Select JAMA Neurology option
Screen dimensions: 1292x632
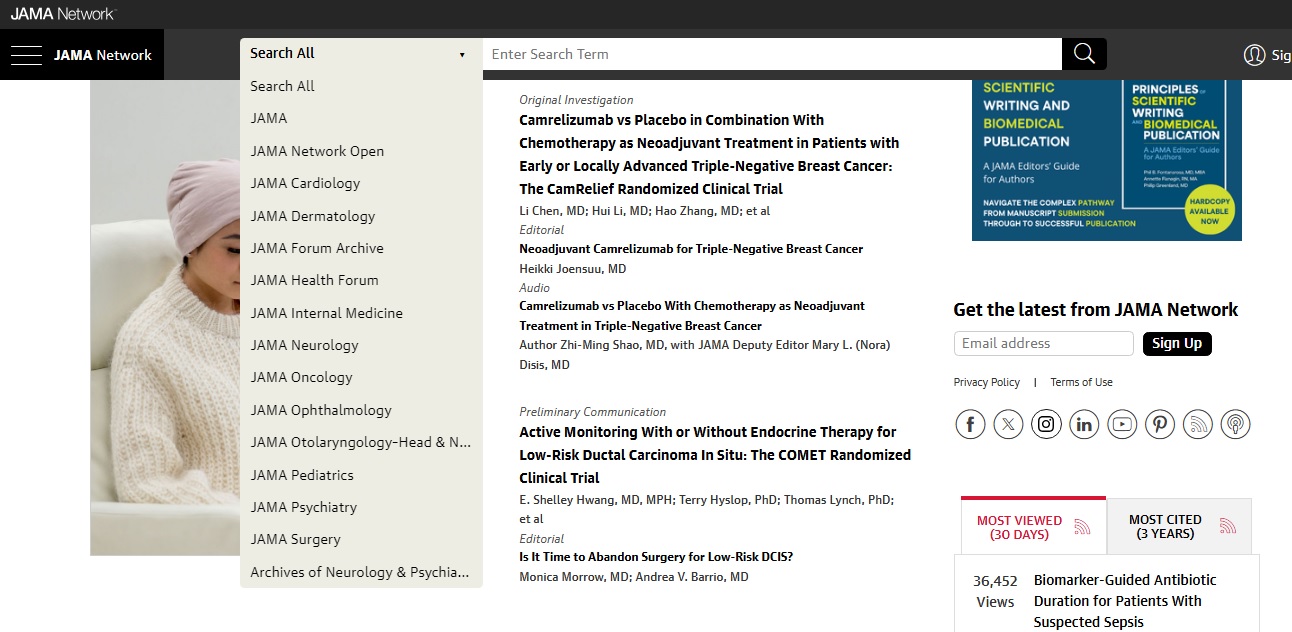click(361, 345)
